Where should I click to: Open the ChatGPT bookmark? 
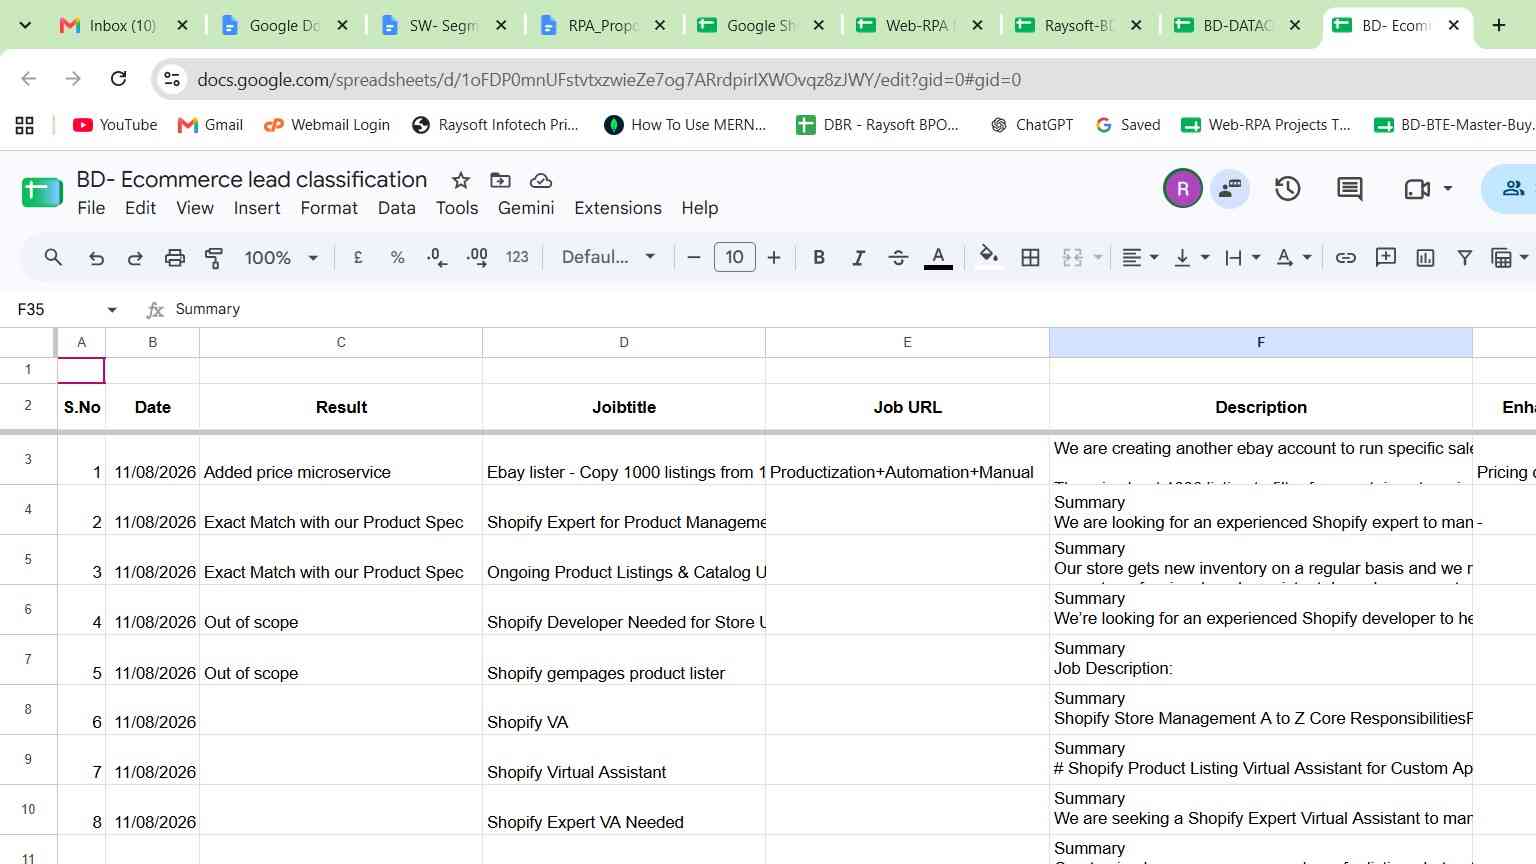coord(1031,125)
